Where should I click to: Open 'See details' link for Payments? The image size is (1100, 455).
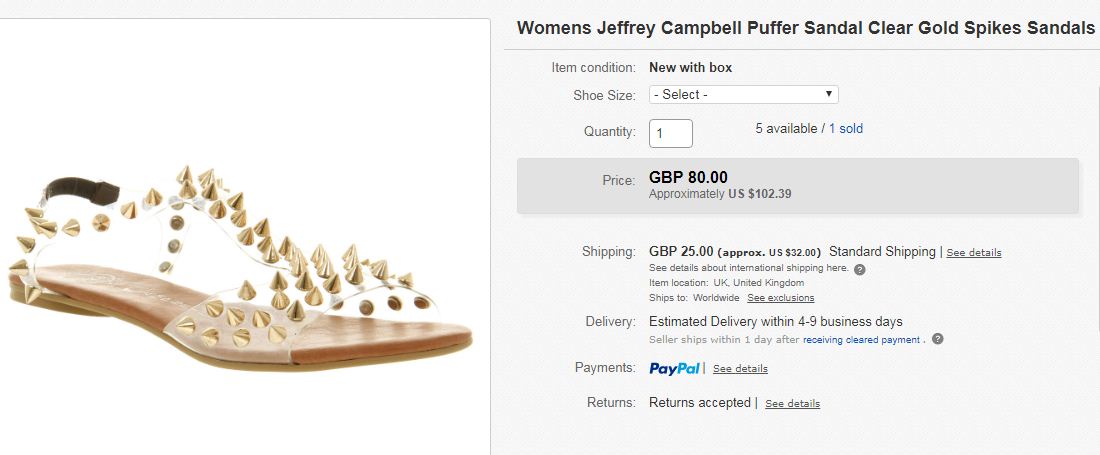pos(740,369)
